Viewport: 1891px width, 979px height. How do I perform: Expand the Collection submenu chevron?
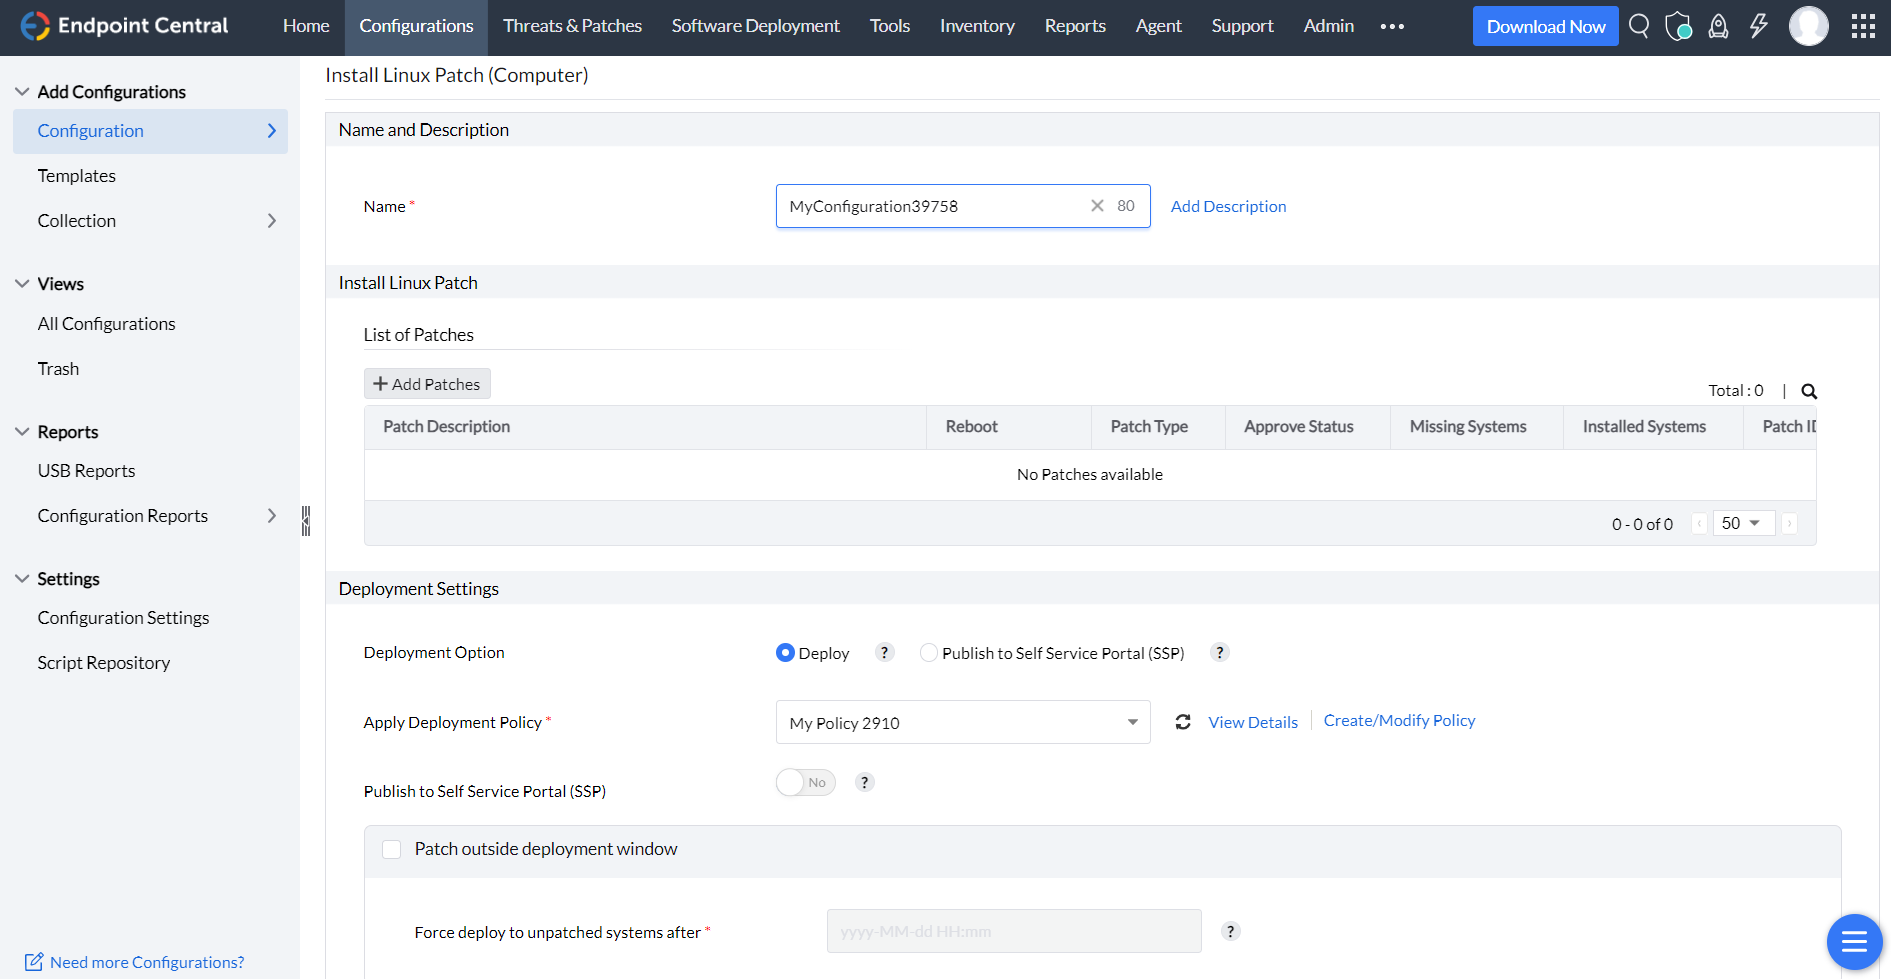pyautogui.click(x=271, y=221)
